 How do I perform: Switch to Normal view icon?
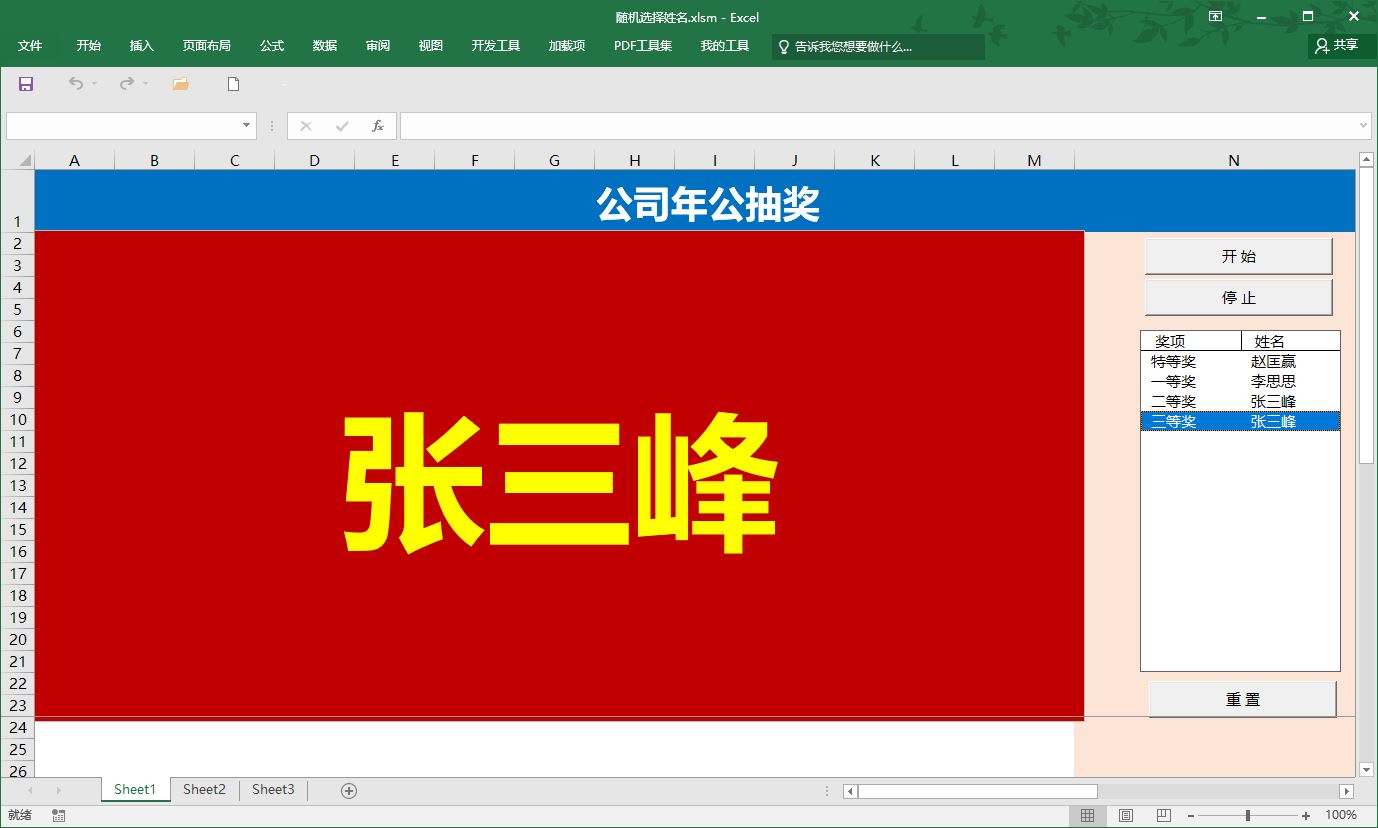coord(1088,816)
